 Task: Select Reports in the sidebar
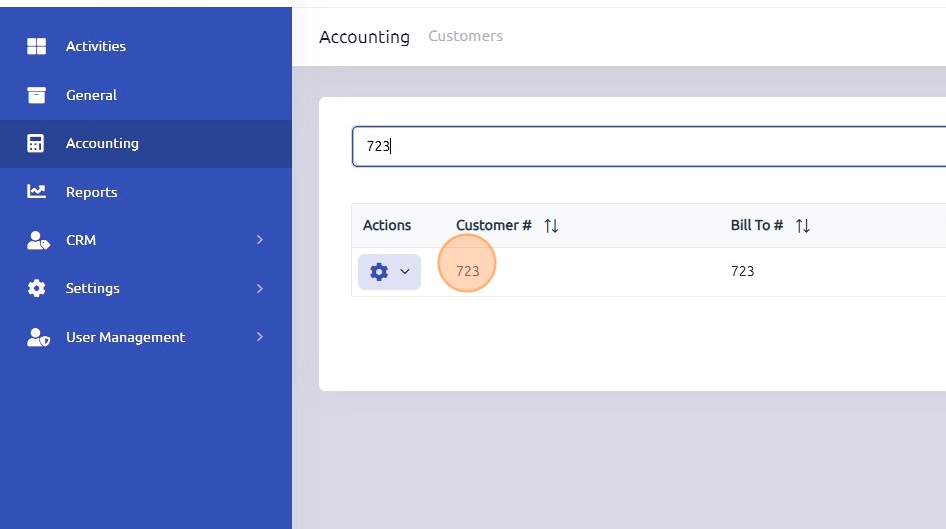91,192
